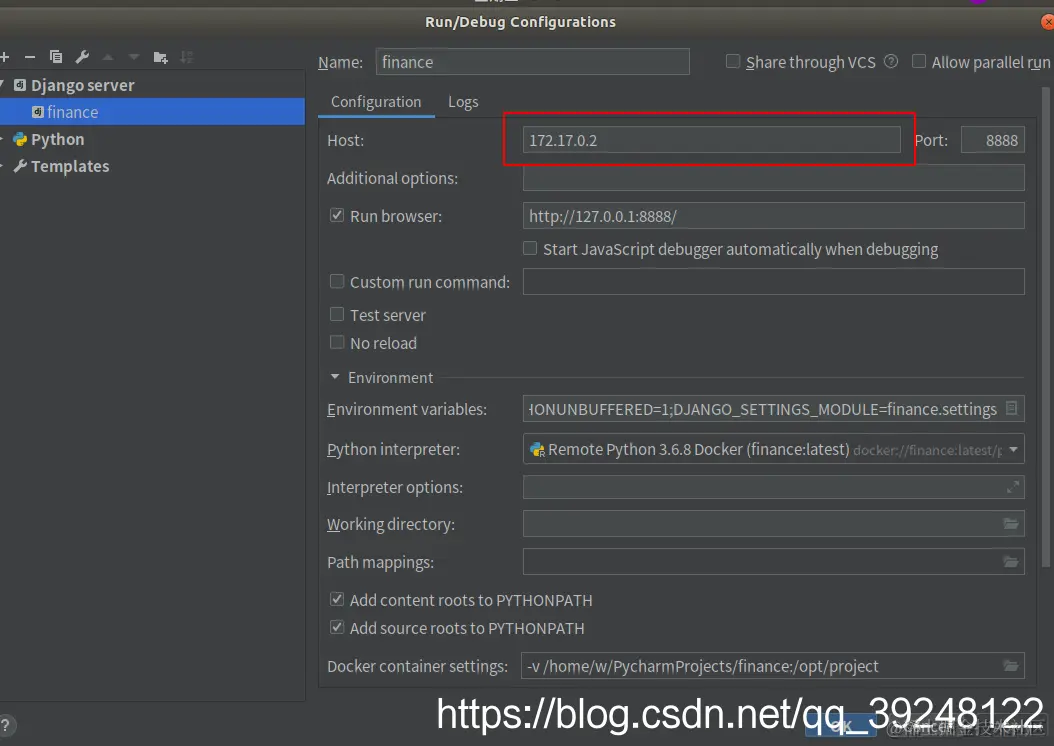Select Django server tree node
The image size is (1054, 746).
tap(82, 85)
